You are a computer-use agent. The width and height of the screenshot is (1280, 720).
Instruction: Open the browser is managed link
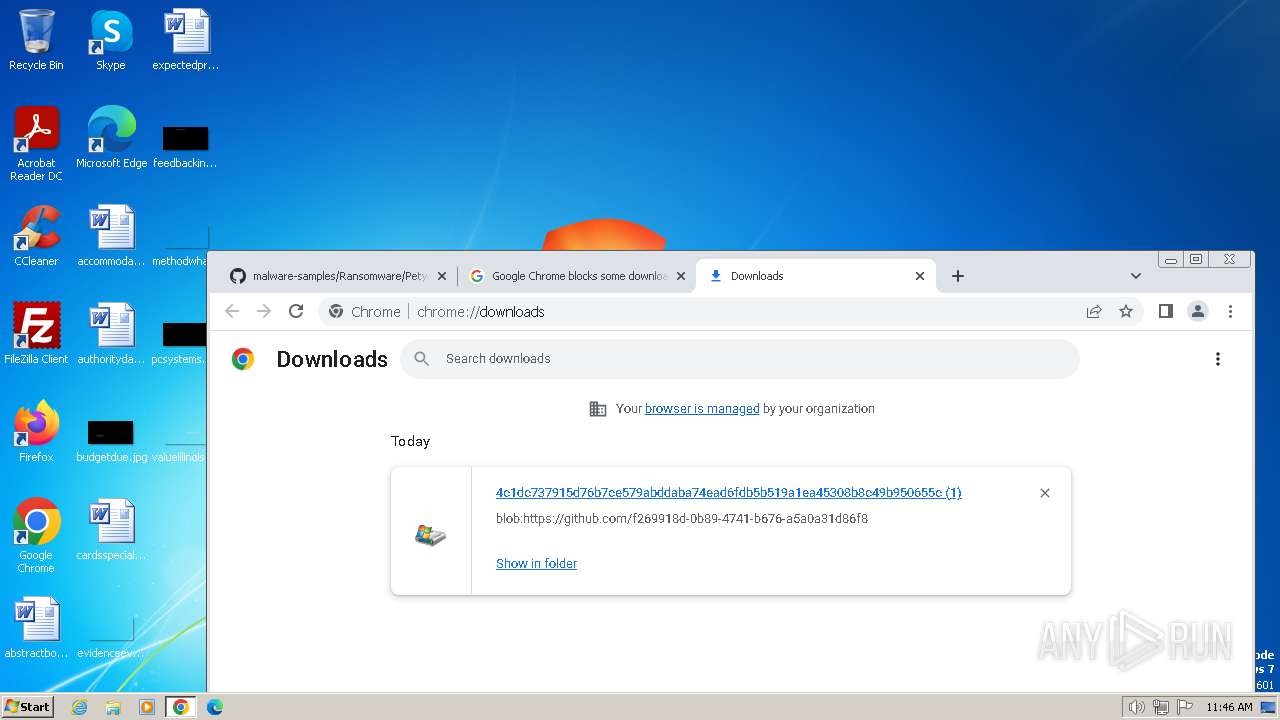[702, 408]
